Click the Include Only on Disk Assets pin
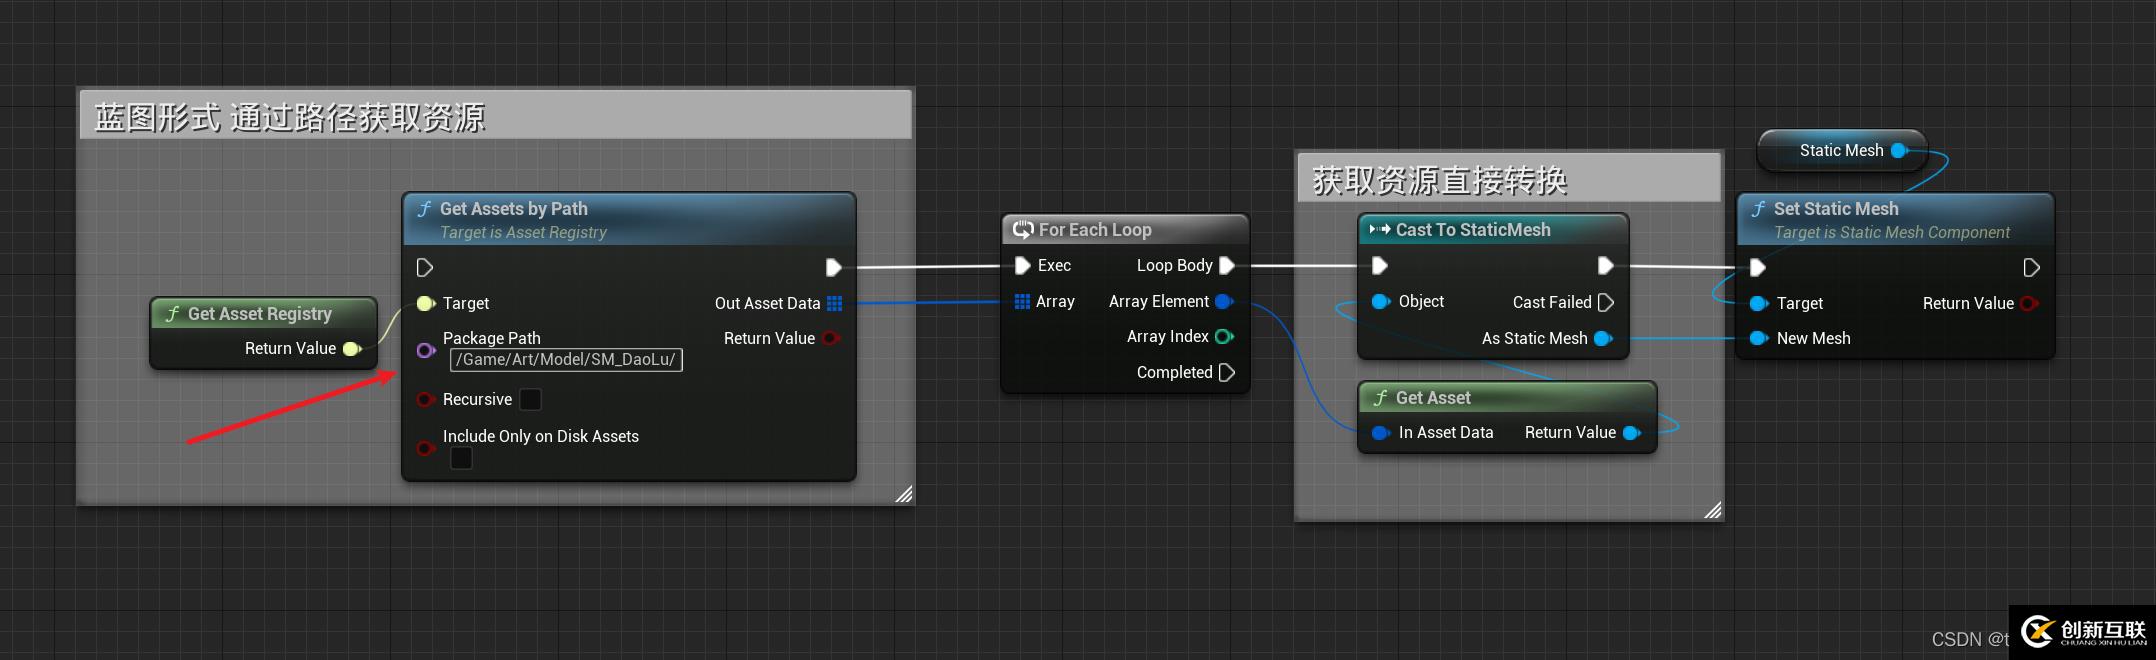2156x660 pixels. point(425,448)
